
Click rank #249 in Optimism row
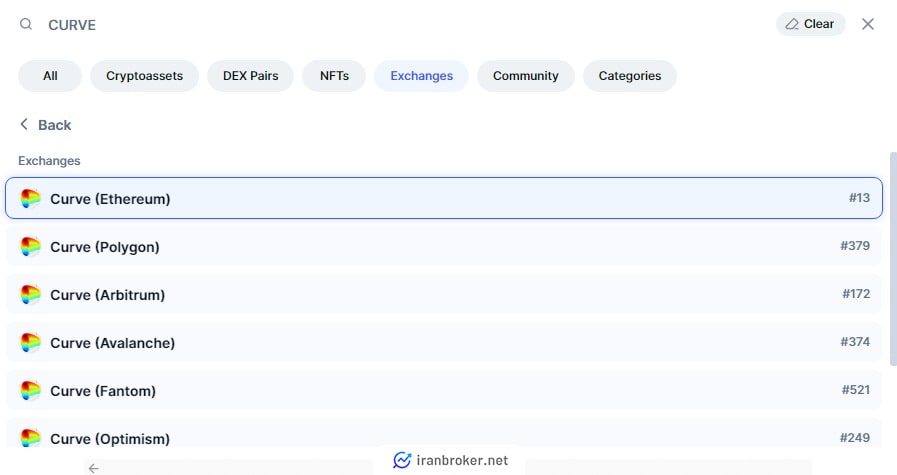tap(855, 438)
